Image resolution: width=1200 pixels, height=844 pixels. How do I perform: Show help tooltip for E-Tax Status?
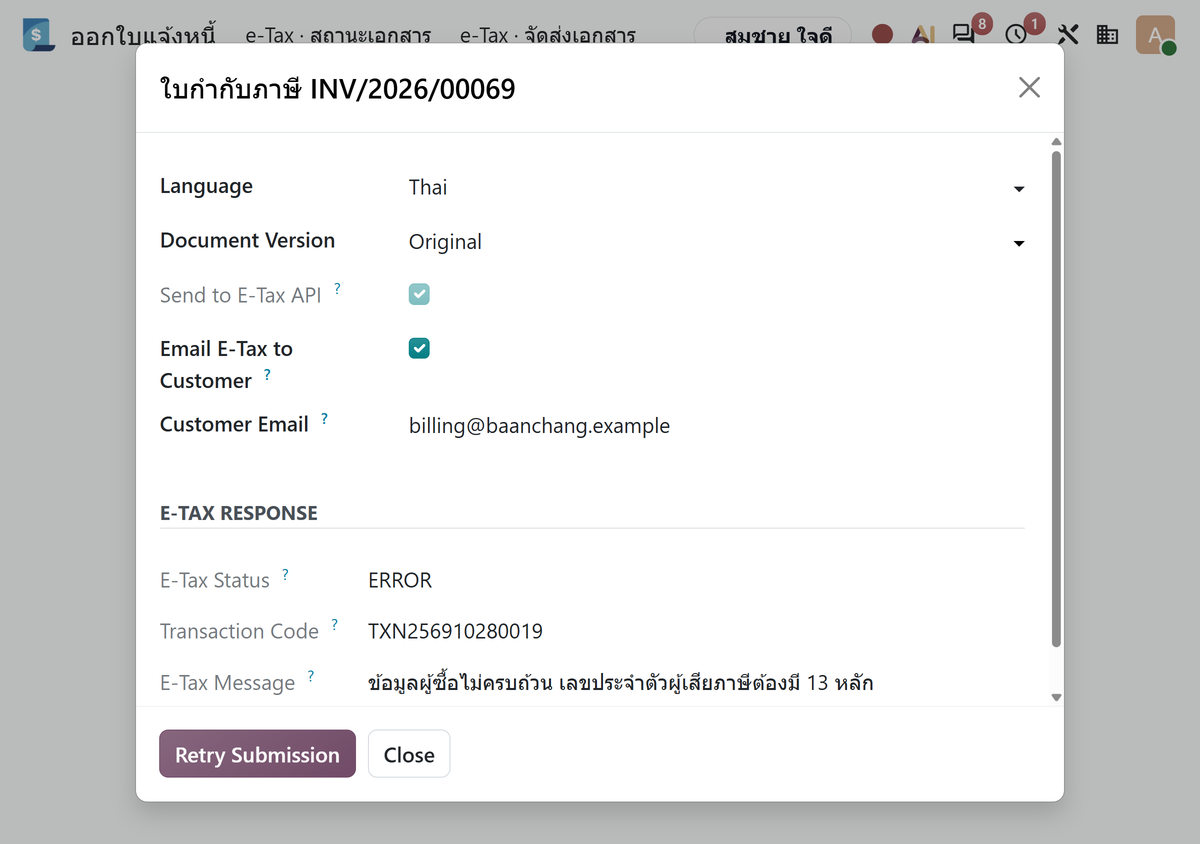pyautogui.click(x=285, y=575)
